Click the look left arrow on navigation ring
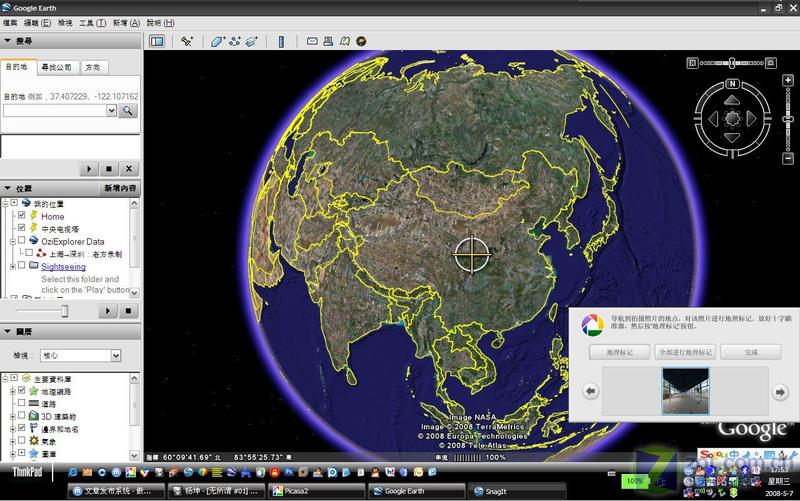This screenshot has width=800, height=501. 713,119
